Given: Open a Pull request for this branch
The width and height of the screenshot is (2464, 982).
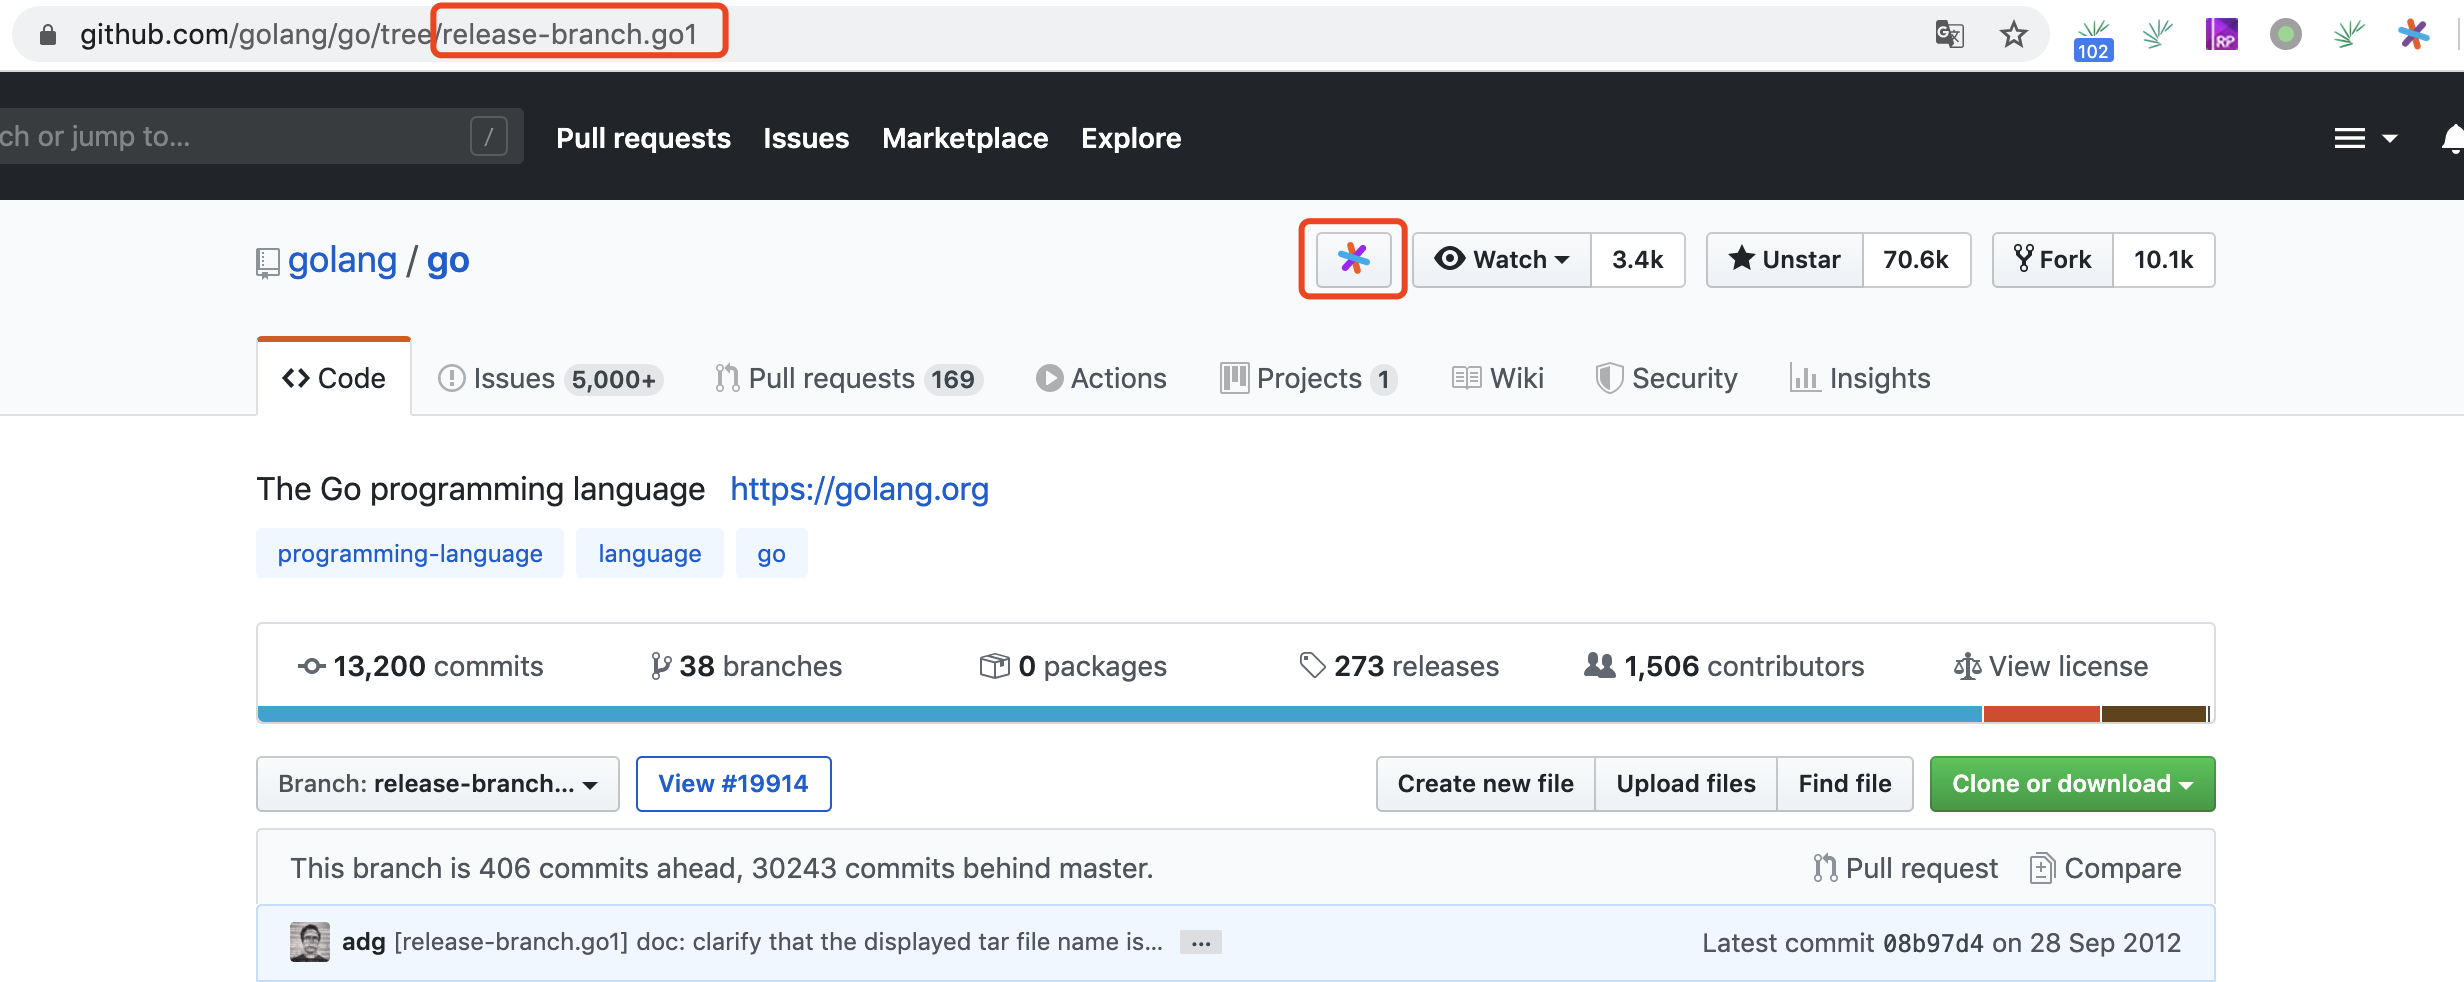Looking at the screenshot, I should (1906, 868).
